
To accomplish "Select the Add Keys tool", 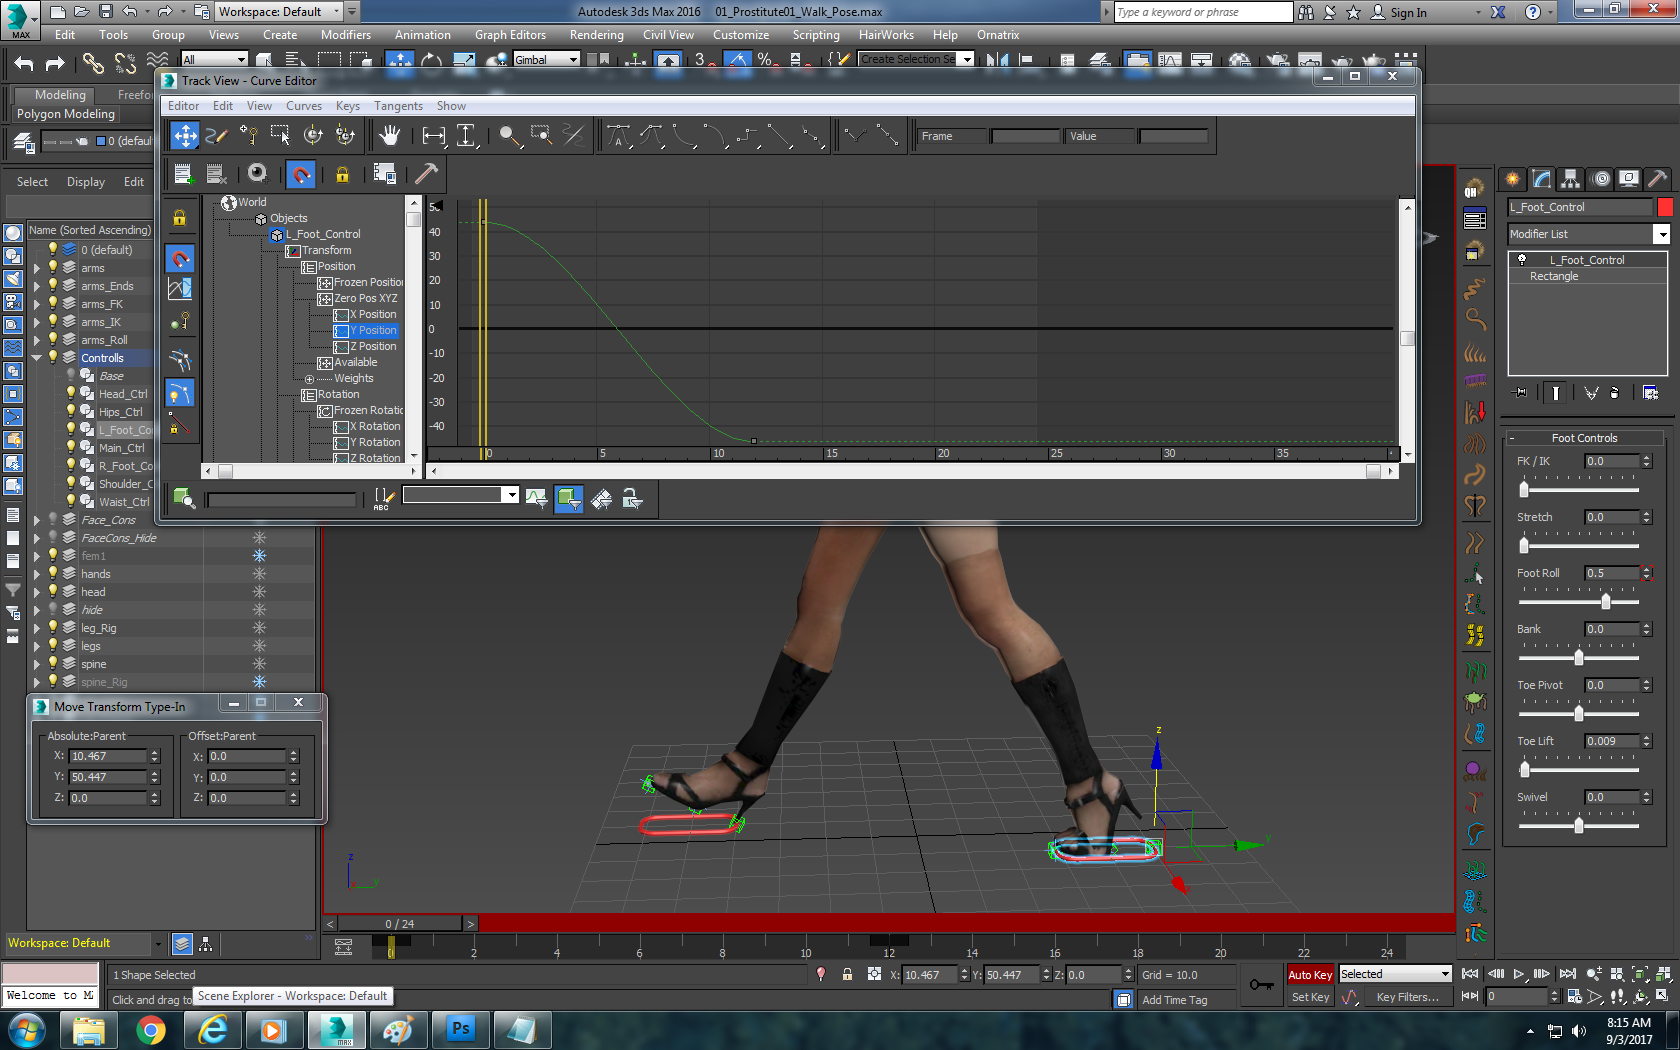I will point(249,135).
